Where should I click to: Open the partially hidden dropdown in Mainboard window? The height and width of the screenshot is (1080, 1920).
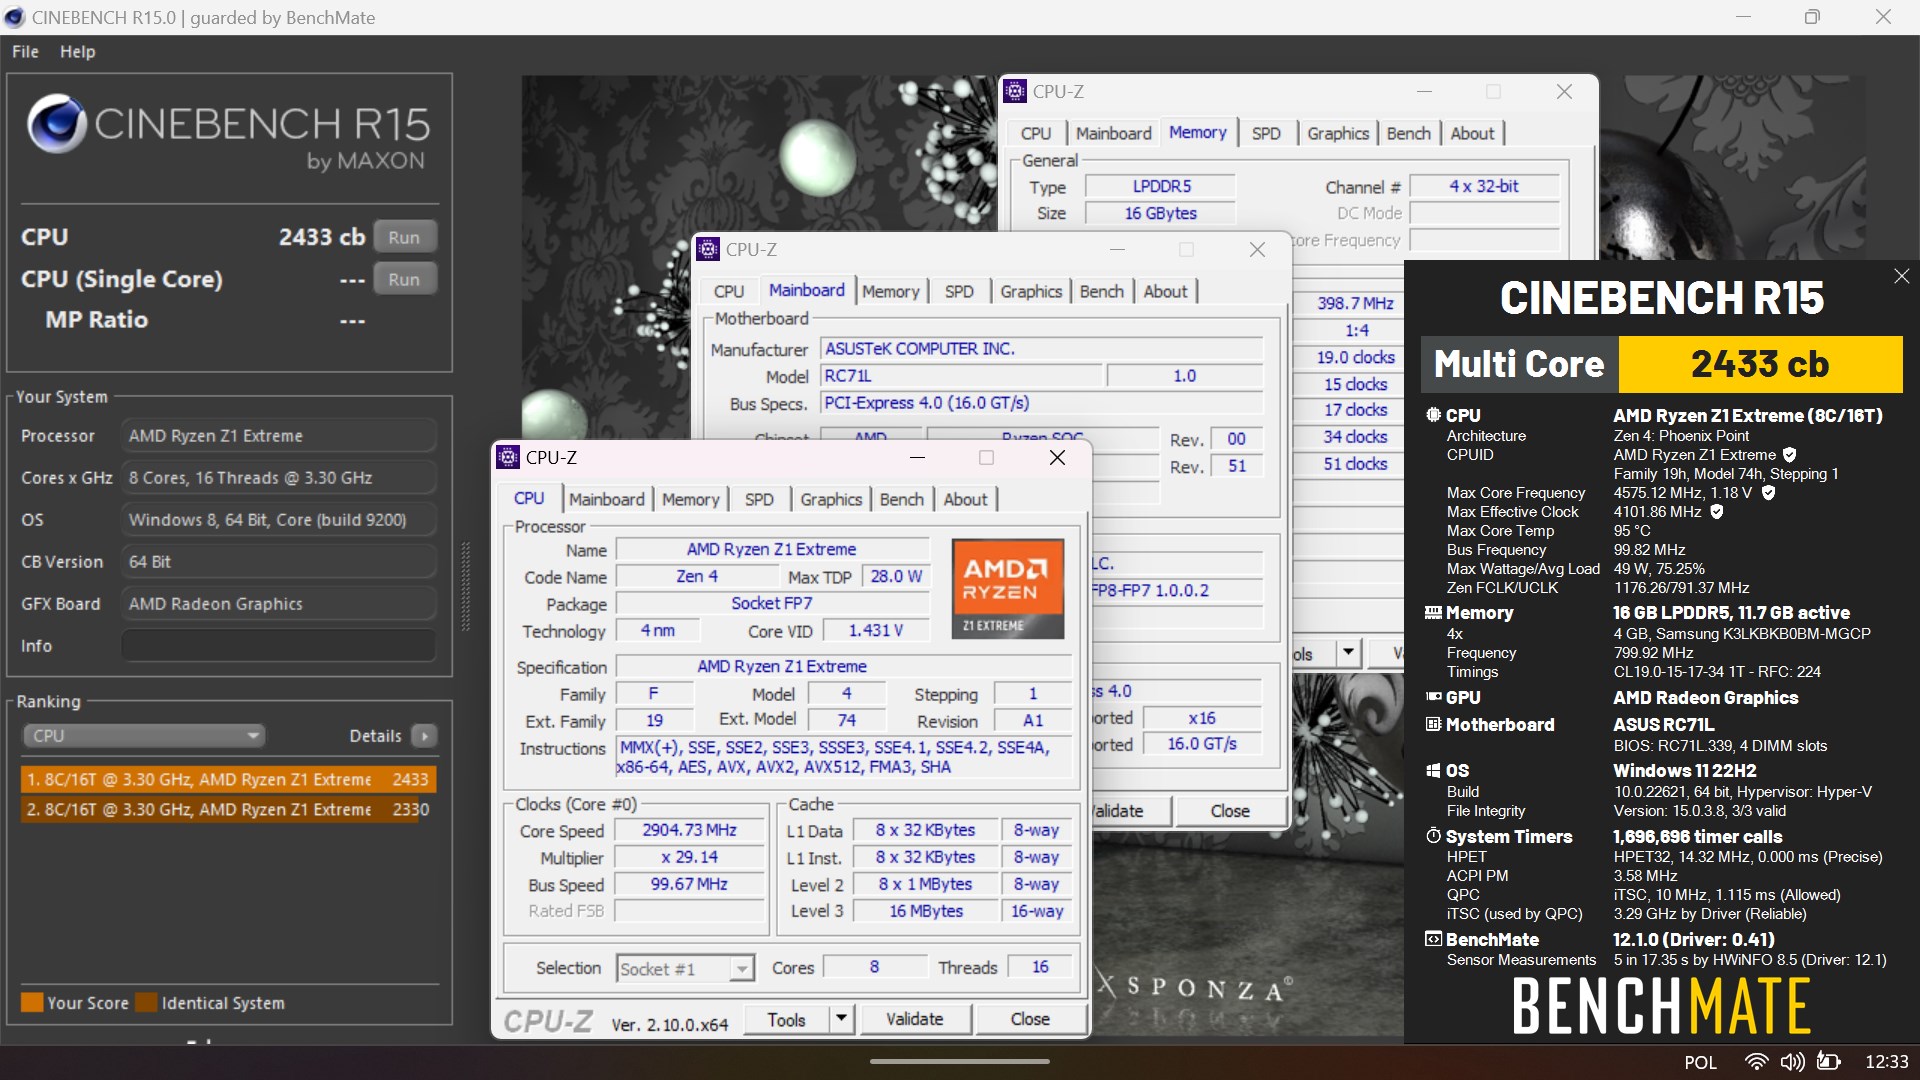coord(1348,653)
